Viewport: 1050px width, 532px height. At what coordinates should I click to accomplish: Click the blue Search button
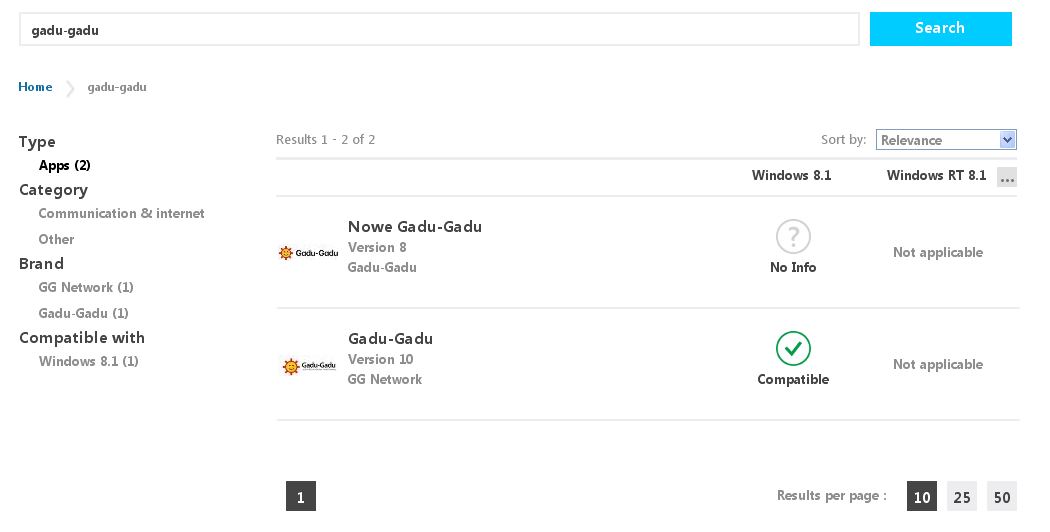pos(940,29)
